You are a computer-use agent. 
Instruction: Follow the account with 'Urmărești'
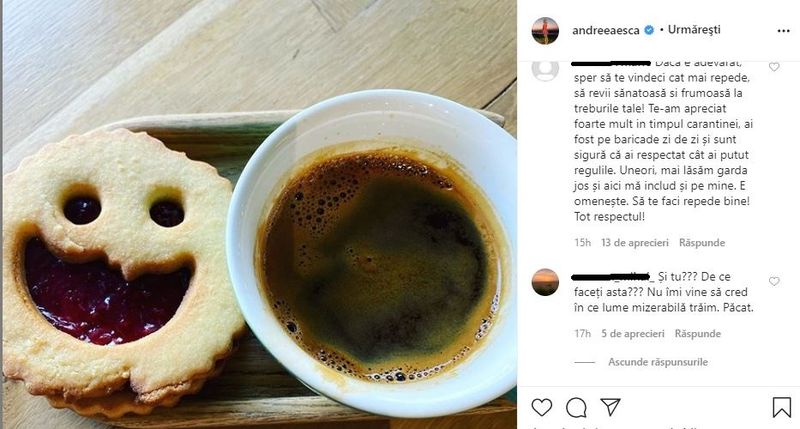(694, 30)
